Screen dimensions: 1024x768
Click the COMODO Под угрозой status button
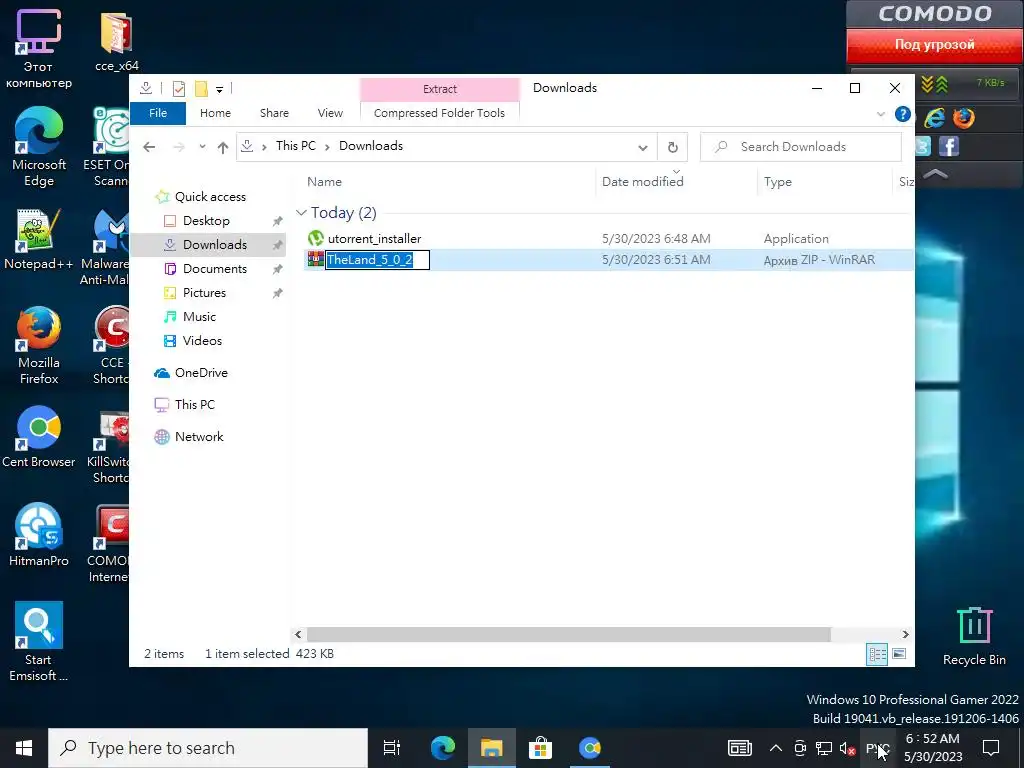(x=935, y=46)
